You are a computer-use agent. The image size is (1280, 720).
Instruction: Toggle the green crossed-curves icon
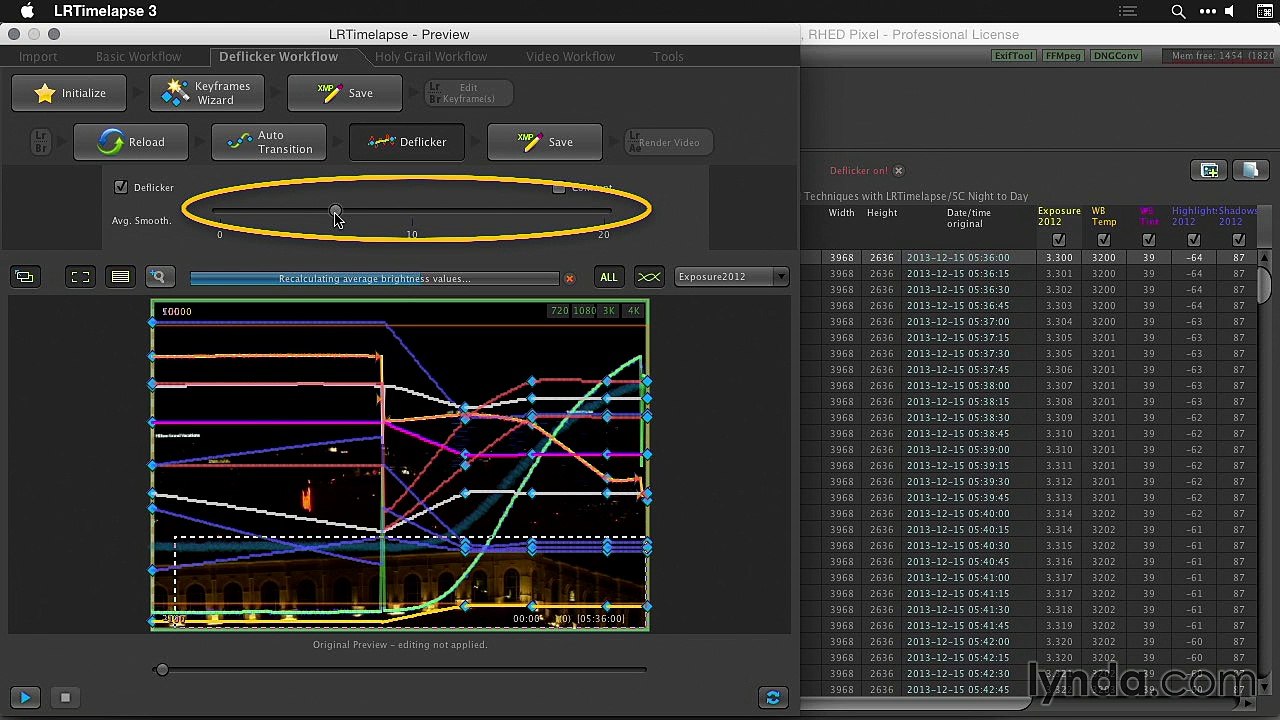[649, 277]
